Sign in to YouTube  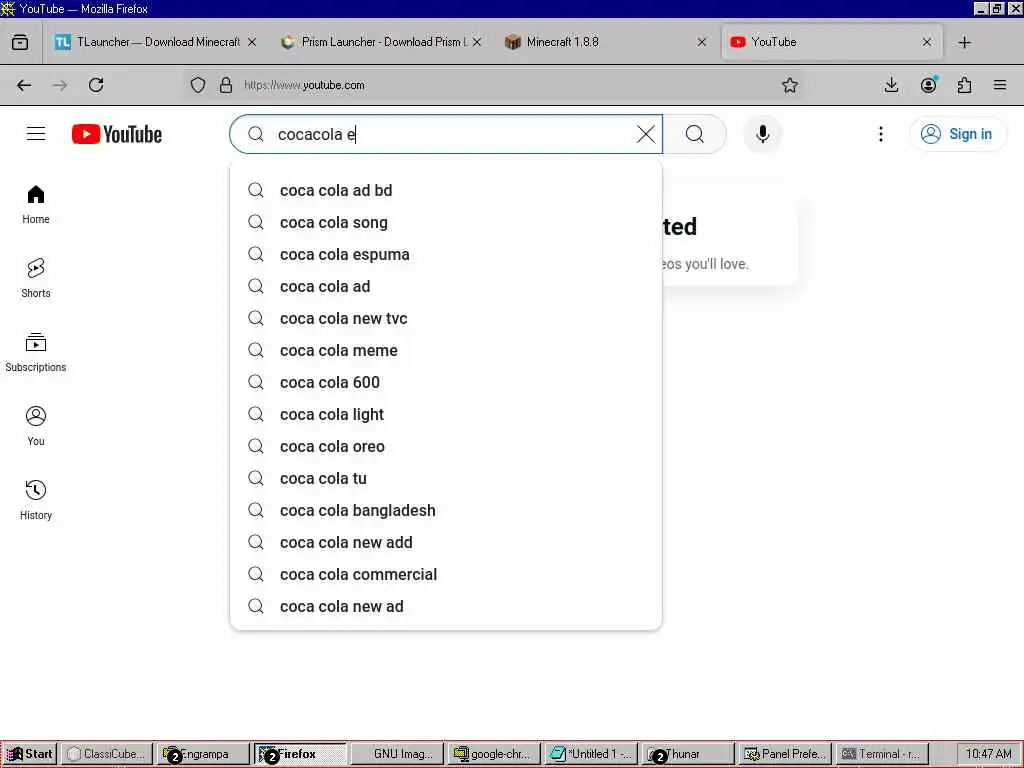coord(957,134)
